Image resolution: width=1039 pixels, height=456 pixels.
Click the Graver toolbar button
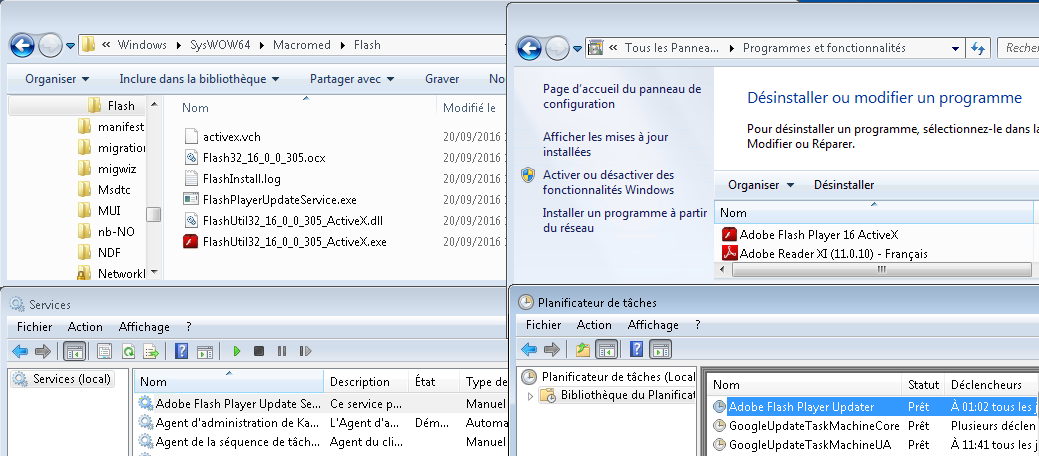pyautogui.click(x=442, y=79)
